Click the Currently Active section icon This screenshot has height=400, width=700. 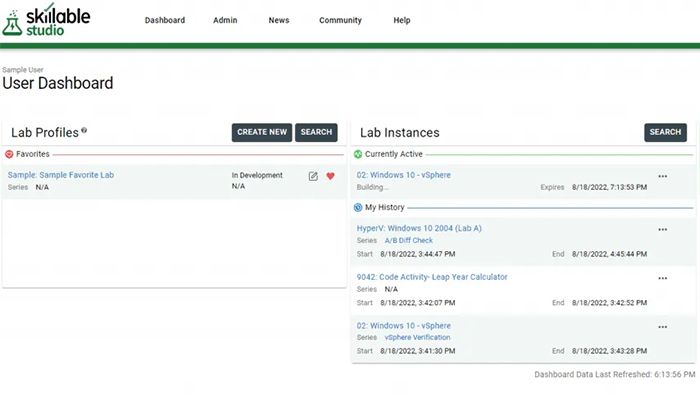(x=358, y=154)
